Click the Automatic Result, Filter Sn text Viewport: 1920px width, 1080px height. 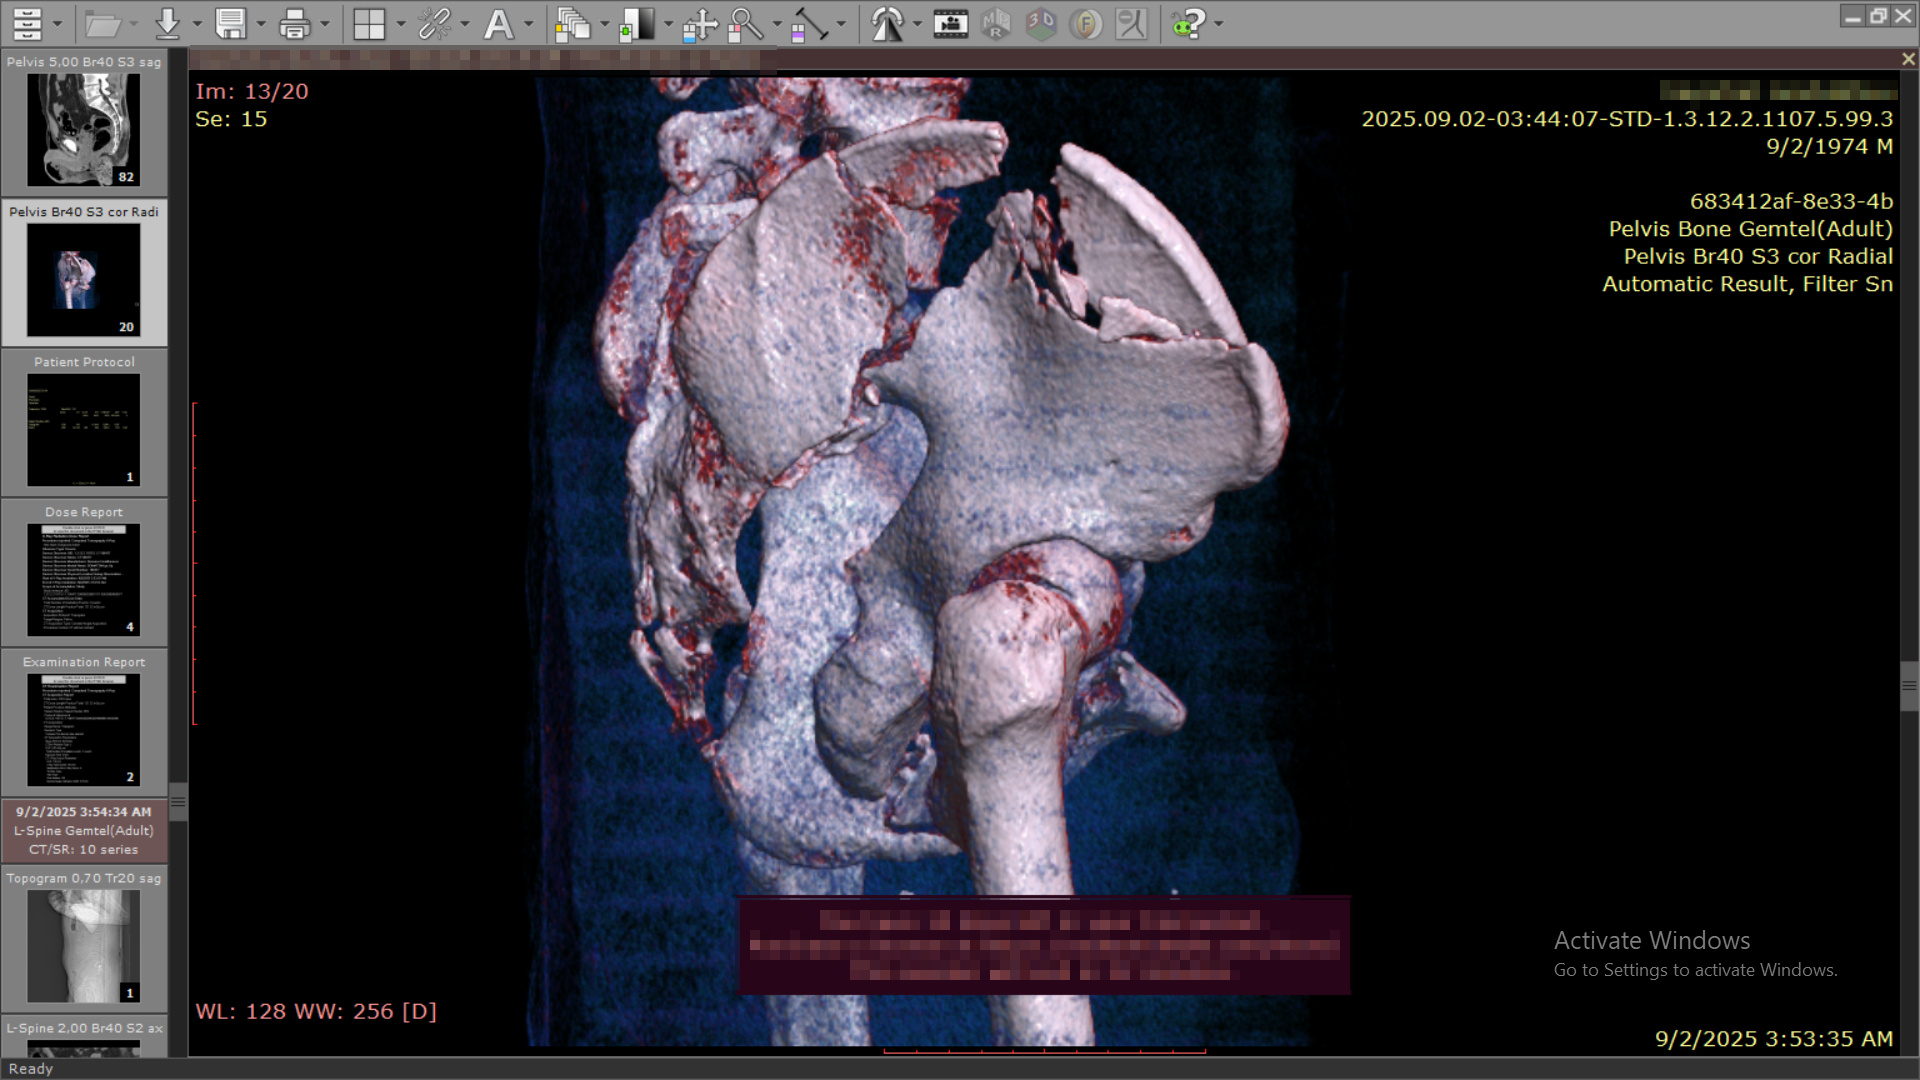pos(1747,284)
